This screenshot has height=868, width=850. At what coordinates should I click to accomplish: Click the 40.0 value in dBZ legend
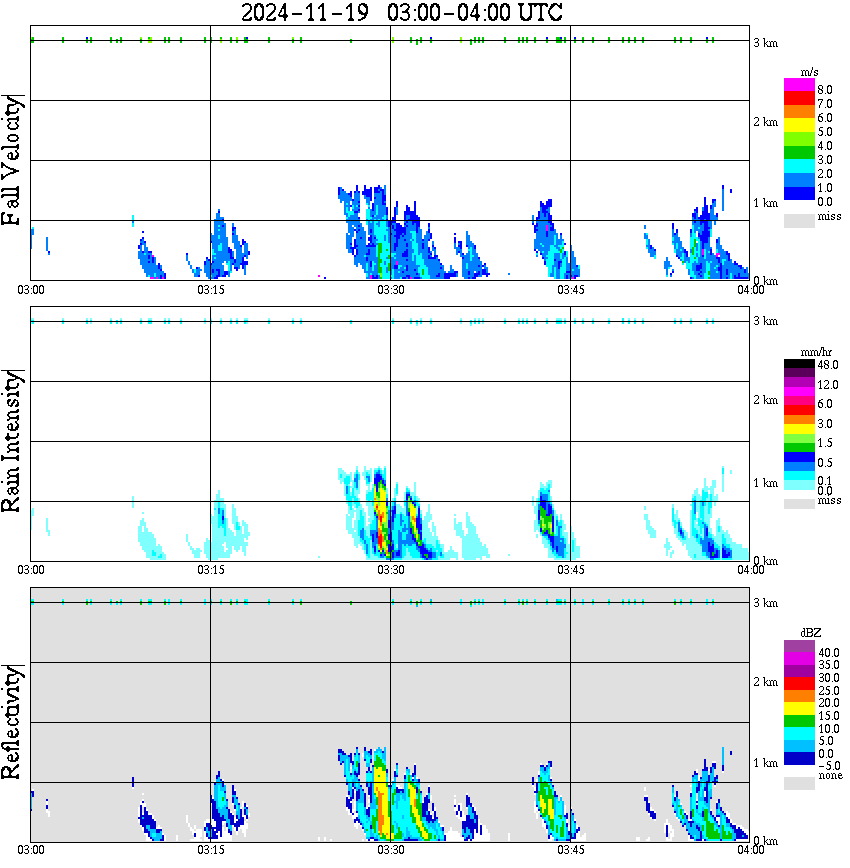(x=828, y=653)
